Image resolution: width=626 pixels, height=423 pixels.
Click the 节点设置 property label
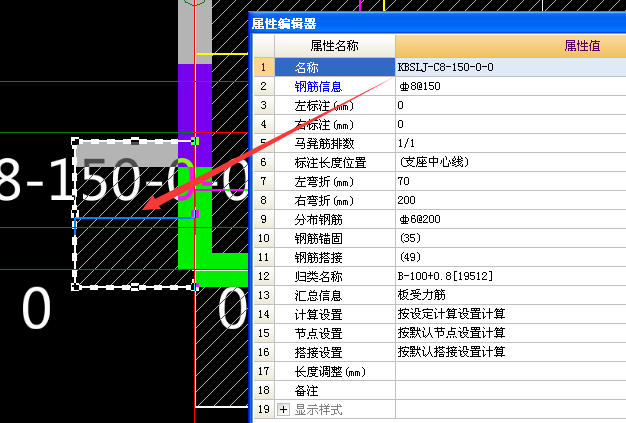point(318,334)
